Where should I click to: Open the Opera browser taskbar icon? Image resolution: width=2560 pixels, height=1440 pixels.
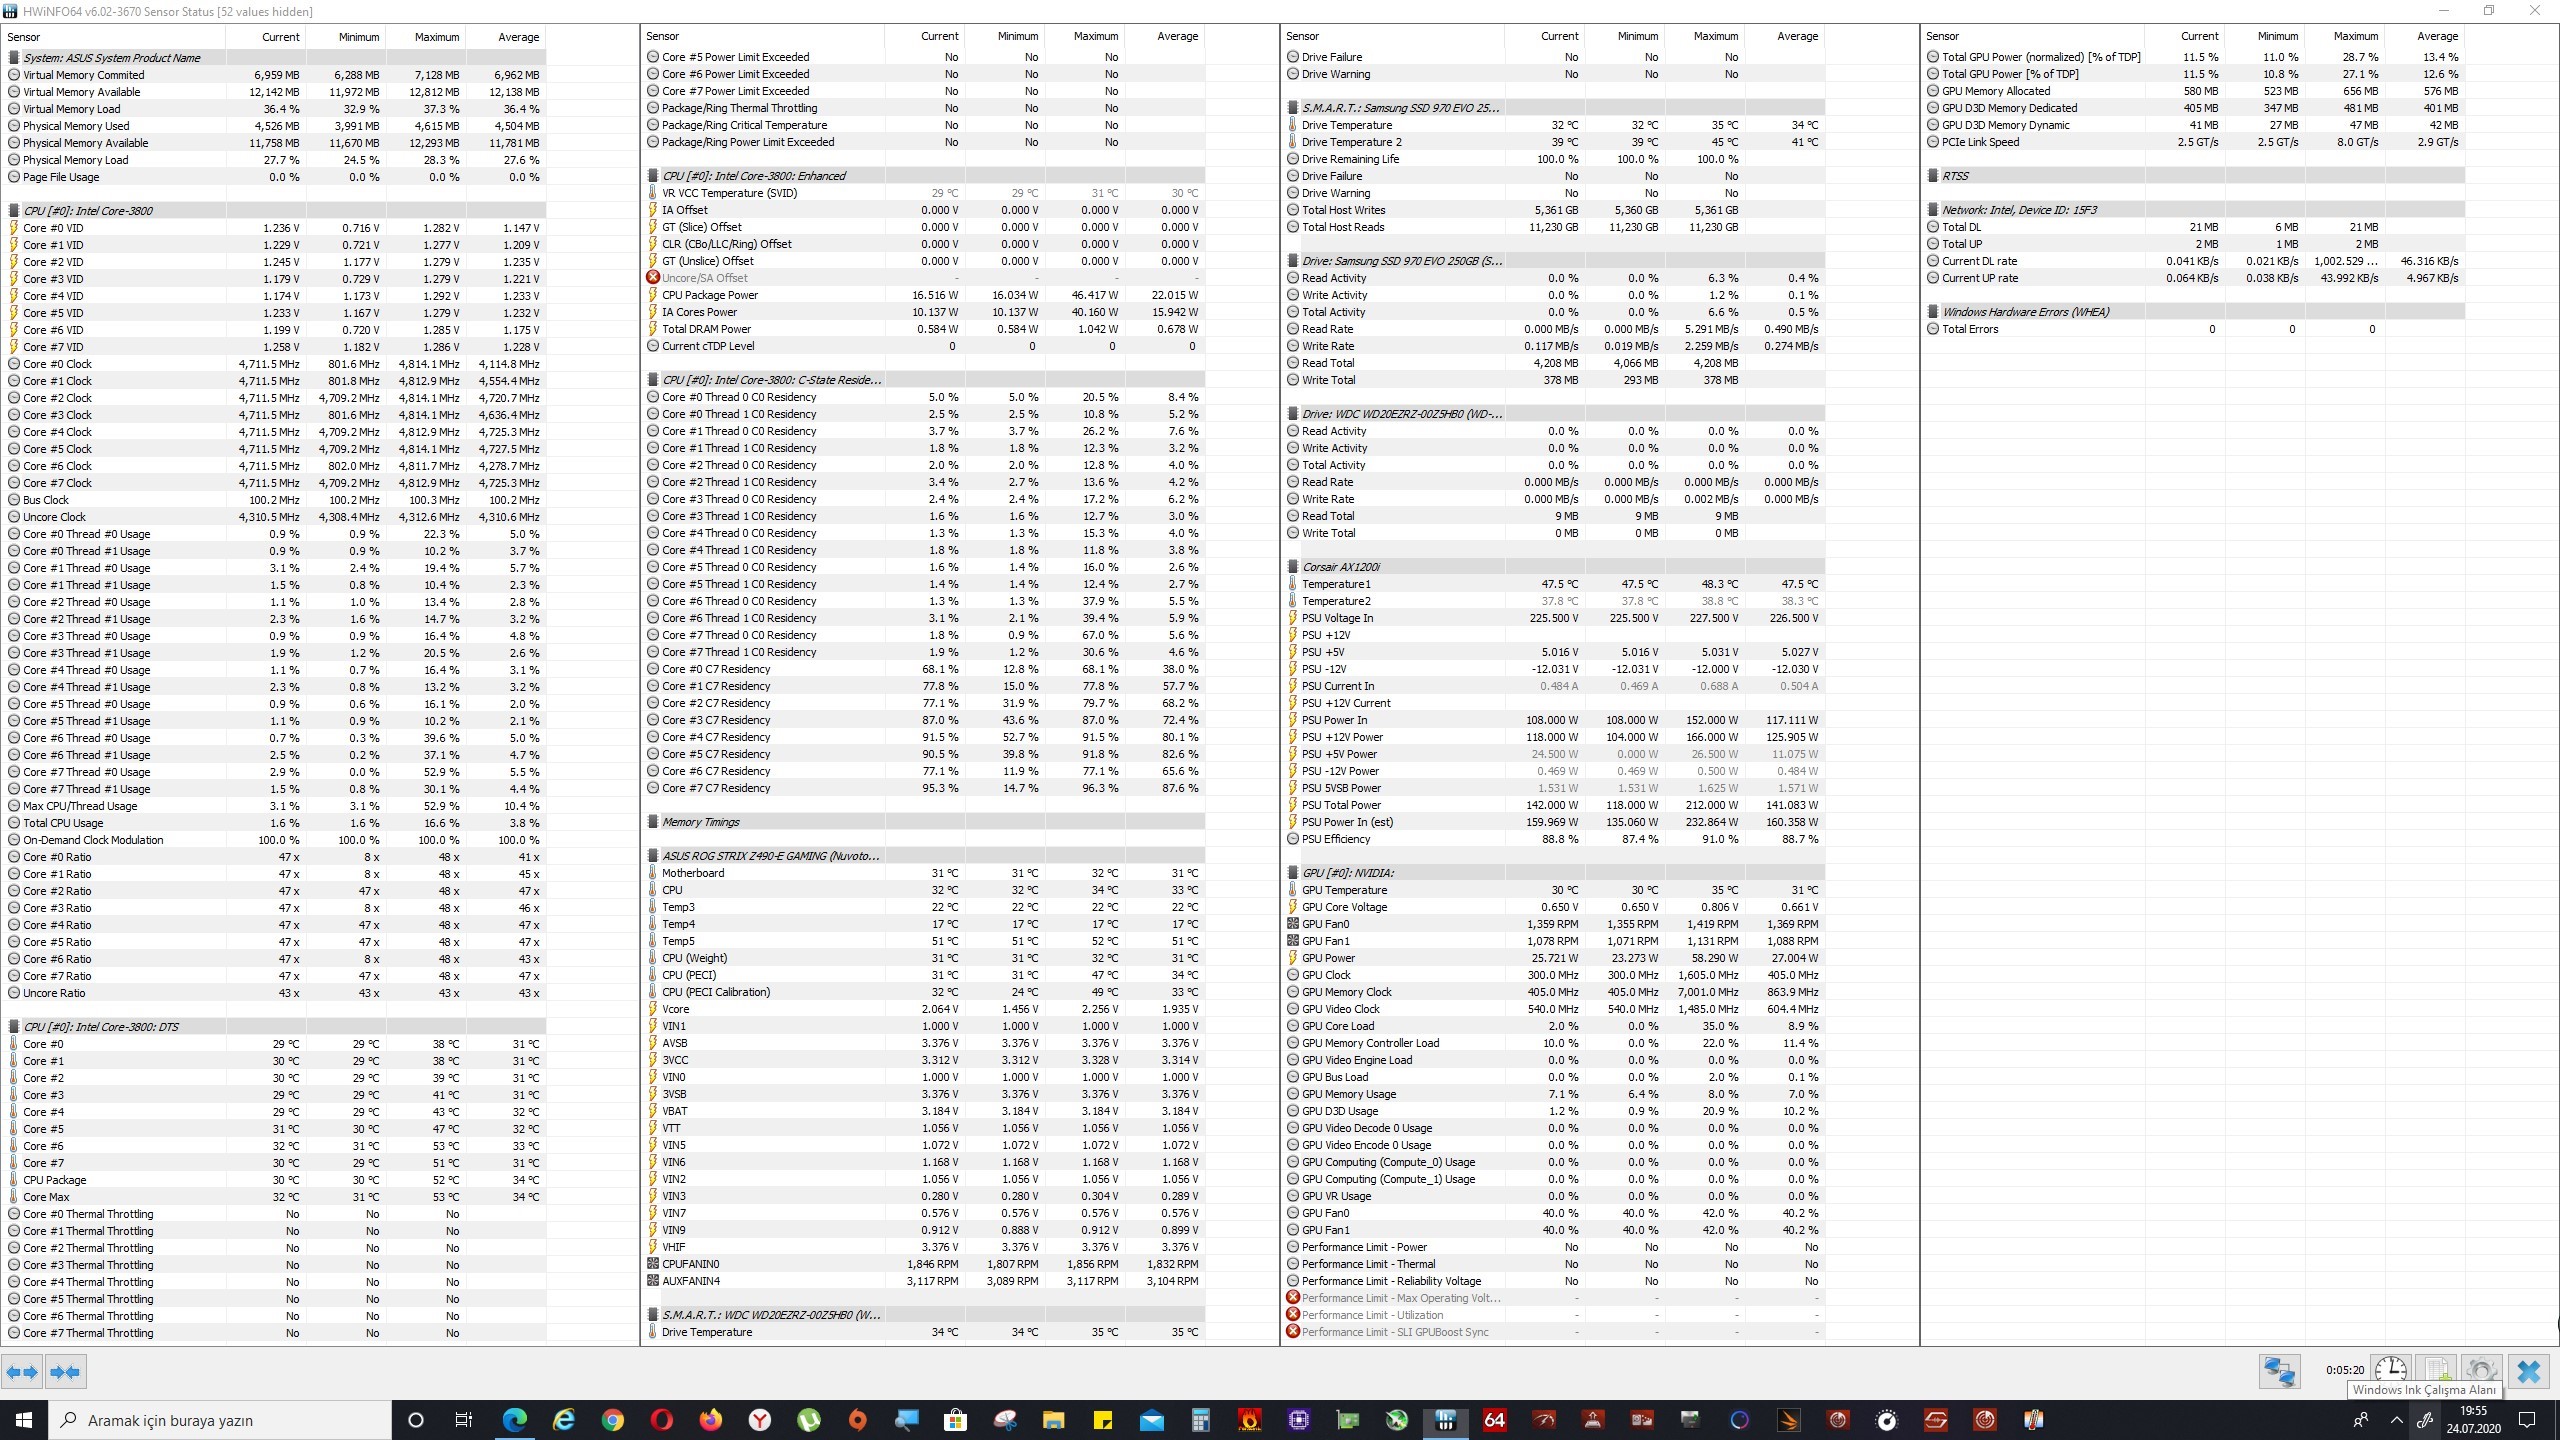click(661, 1420)
